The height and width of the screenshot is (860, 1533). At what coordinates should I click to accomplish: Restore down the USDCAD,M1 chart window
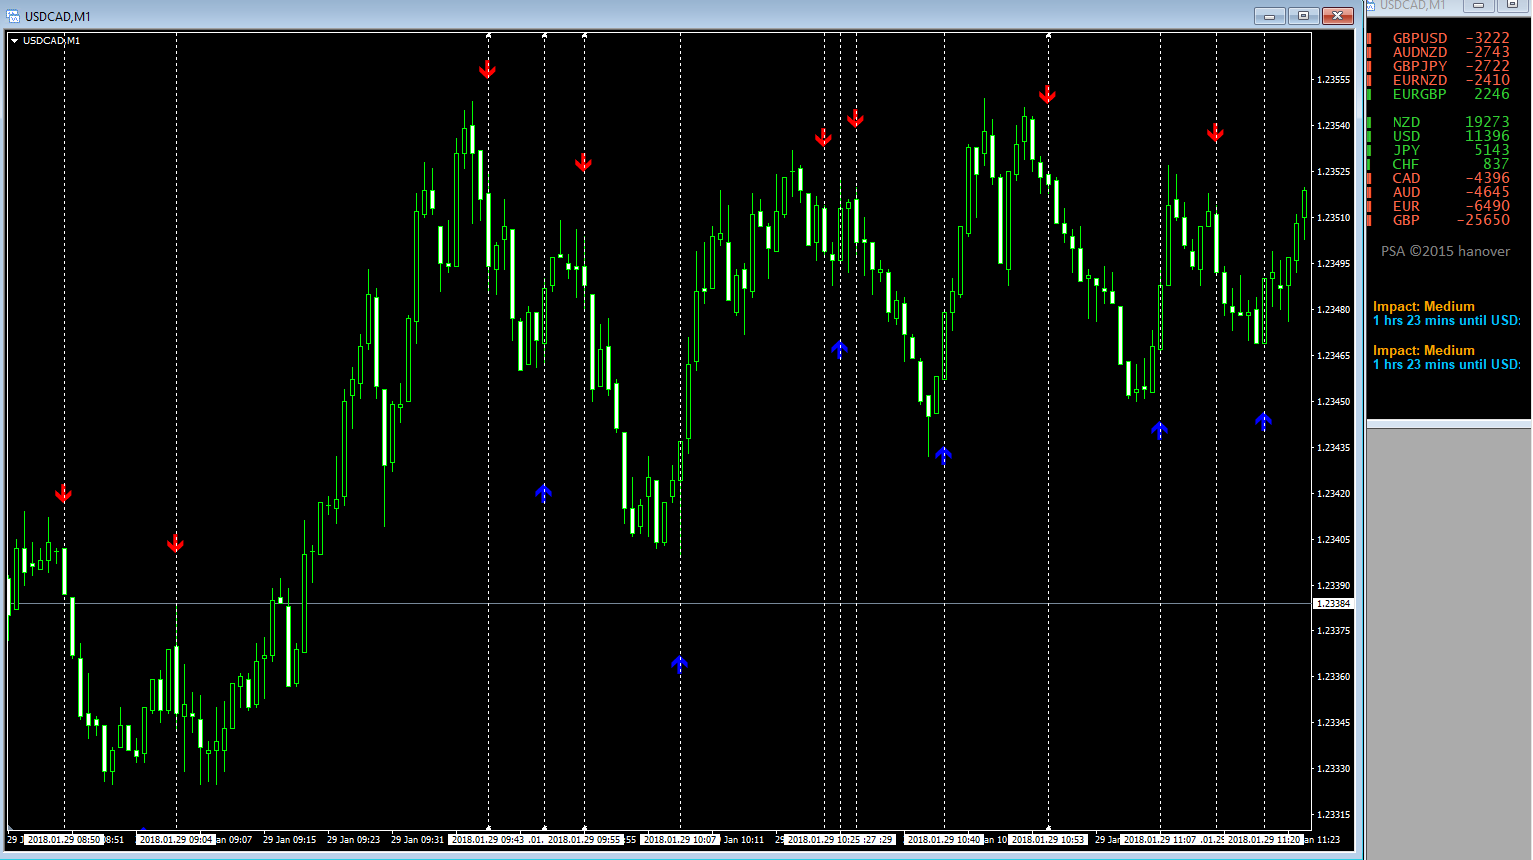coord(1303,16)
